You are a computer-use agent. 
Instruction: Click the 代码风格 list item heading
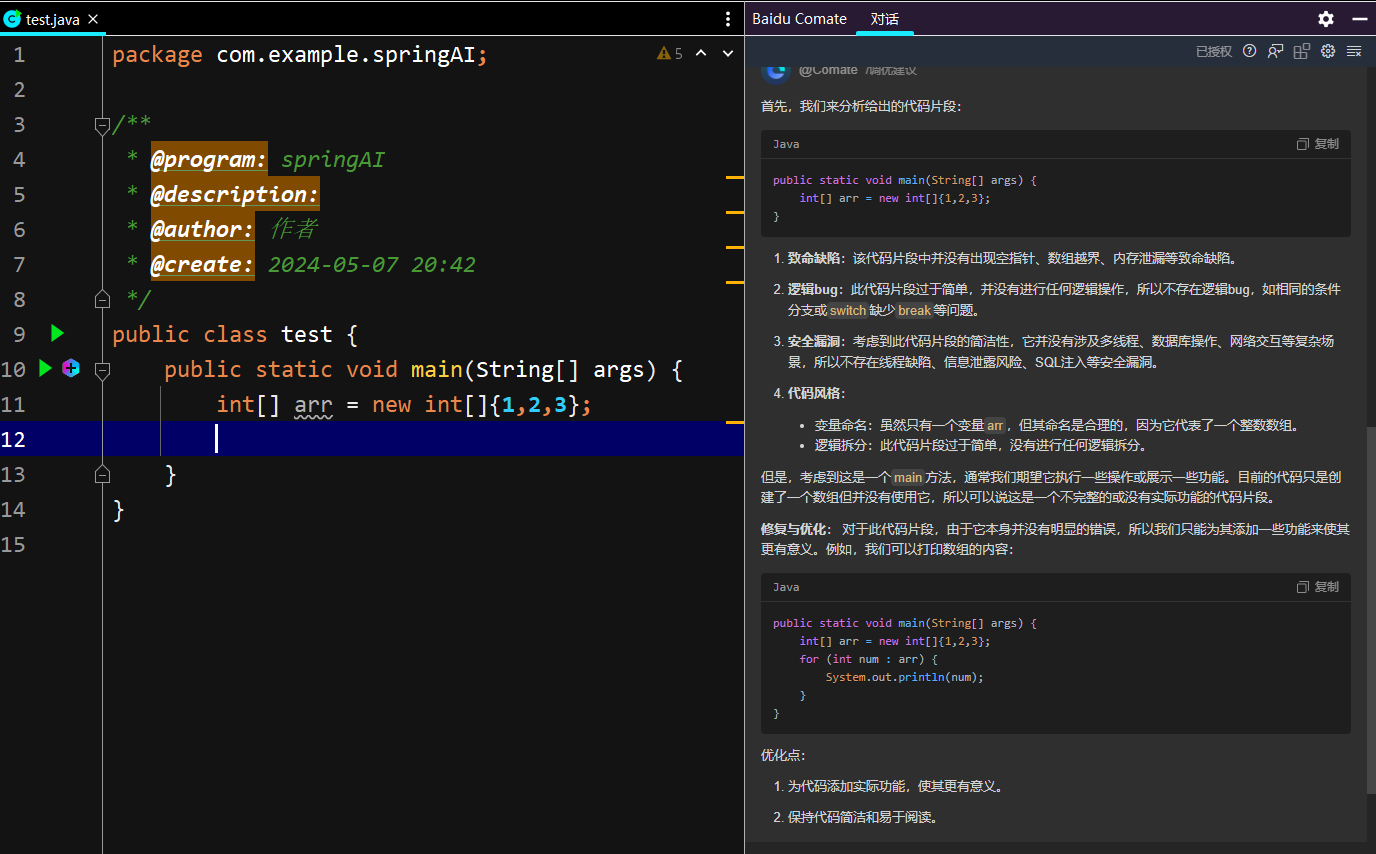pos(816,393)
